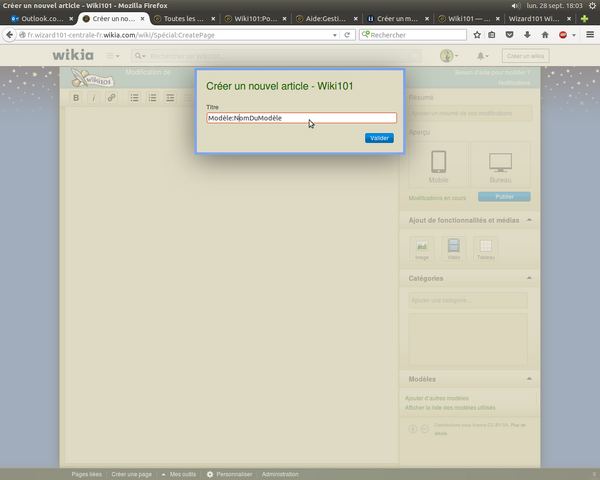Insert a numbered list

pyautogui.click(x=152, y=98)
